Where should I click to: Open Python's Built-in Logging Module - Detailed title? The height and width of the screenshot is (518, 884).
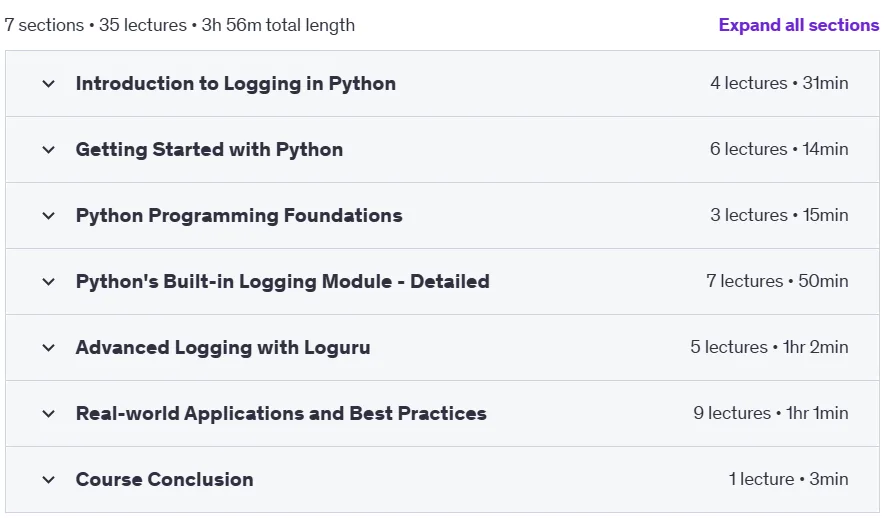[282, 281]
